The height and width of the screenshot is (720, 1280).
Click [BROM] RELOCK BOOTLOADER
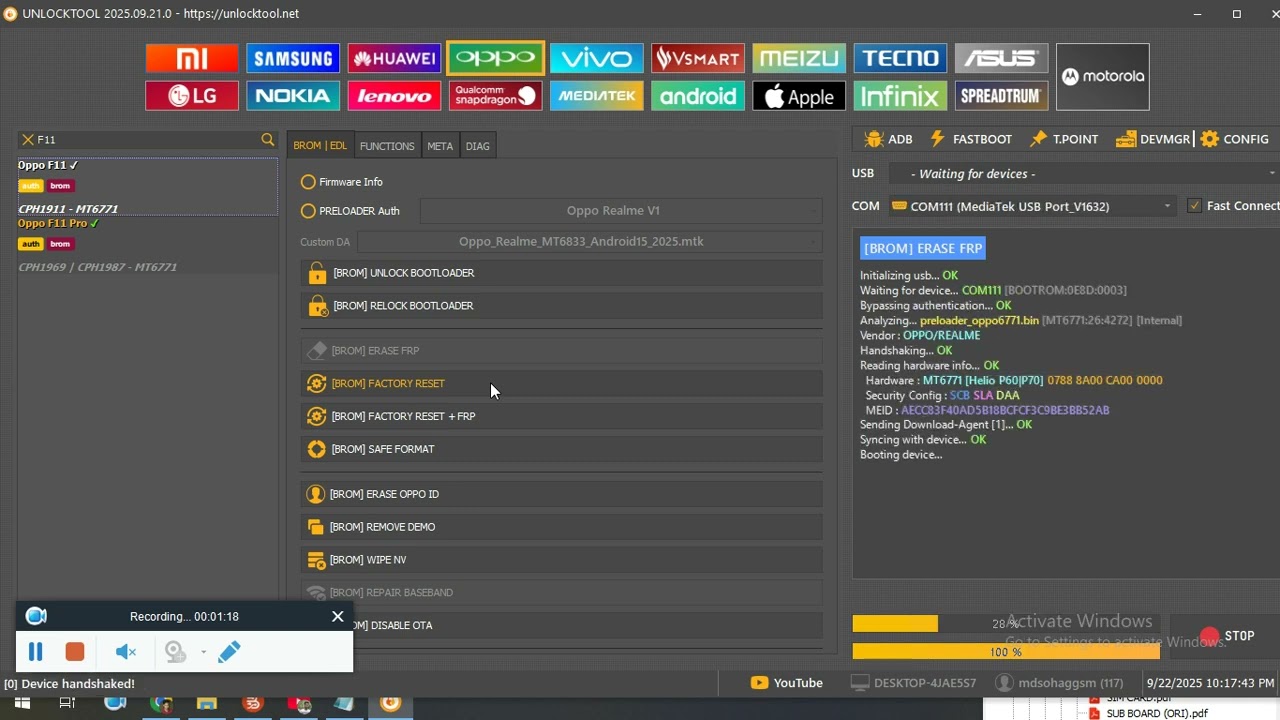[561, 306]
